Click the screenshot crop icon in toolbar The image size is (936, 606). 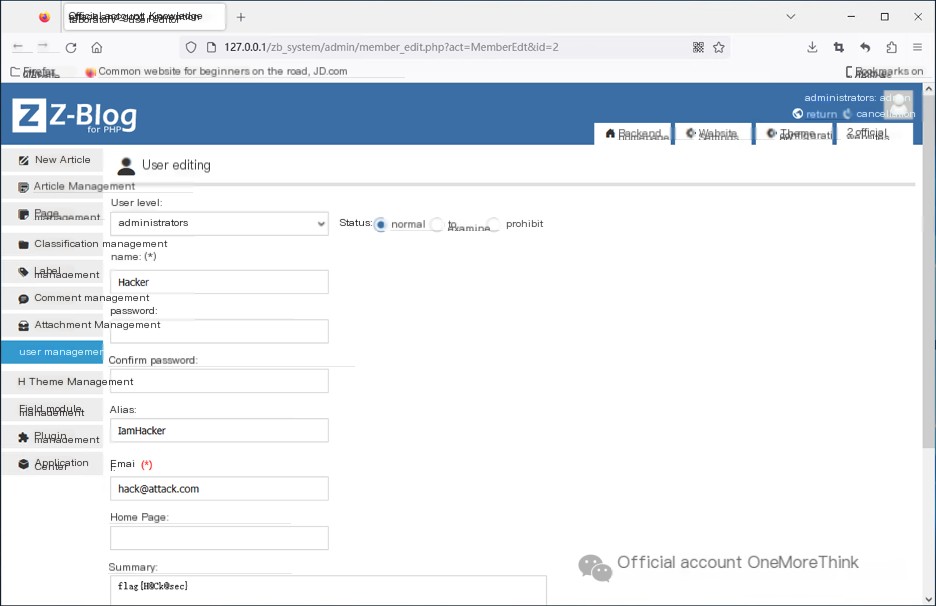839,47
